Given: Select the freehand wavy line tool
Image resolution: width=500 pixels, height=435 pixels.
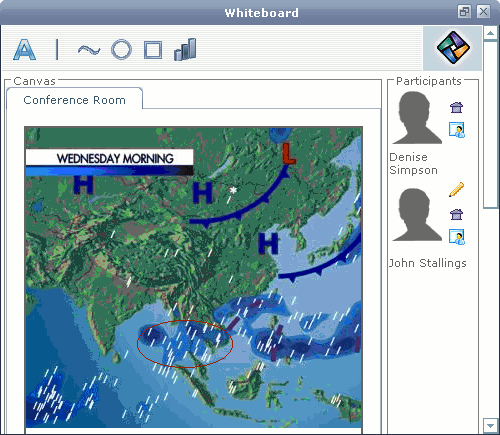Looking at the screenshot, I should [x=89, y=50].
